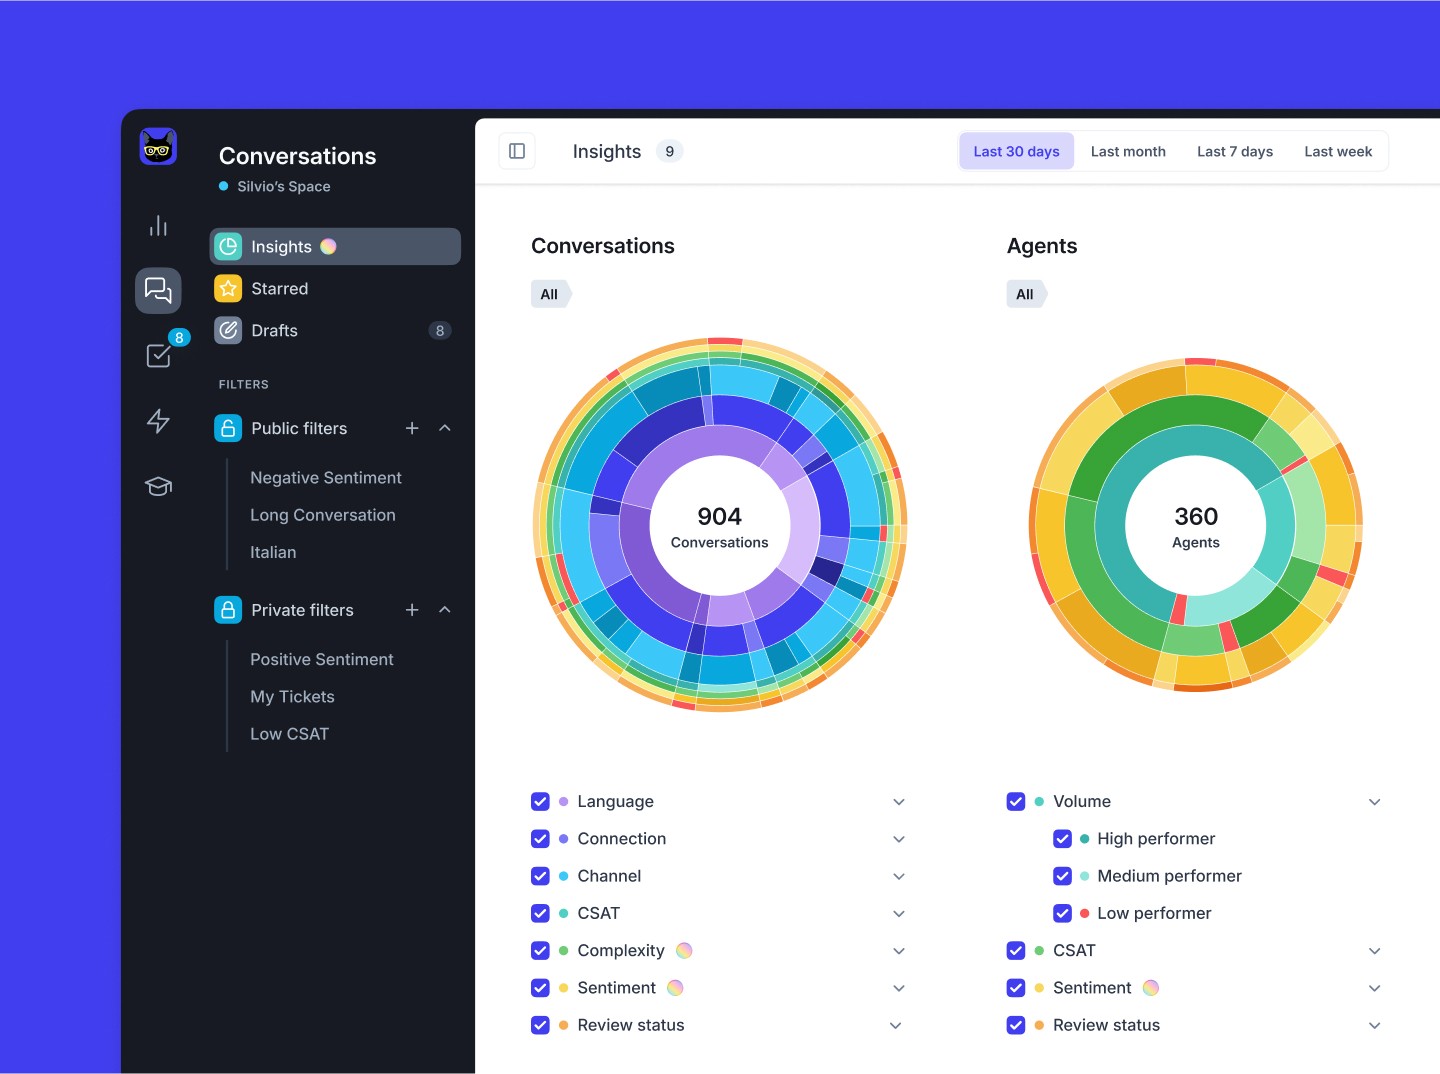The width and height of the screenshot is (1440, 1074).
Task: Expand the Language row chevron
Action: coord(899,802)
